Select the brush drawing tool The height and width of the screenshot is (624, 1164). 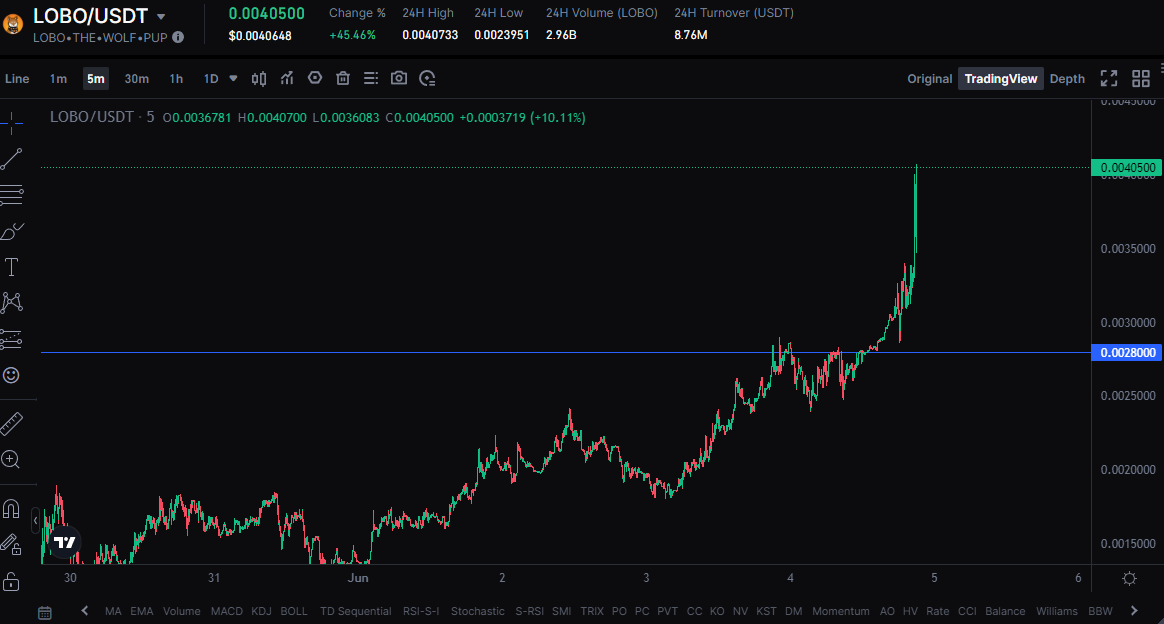point(11,231)
